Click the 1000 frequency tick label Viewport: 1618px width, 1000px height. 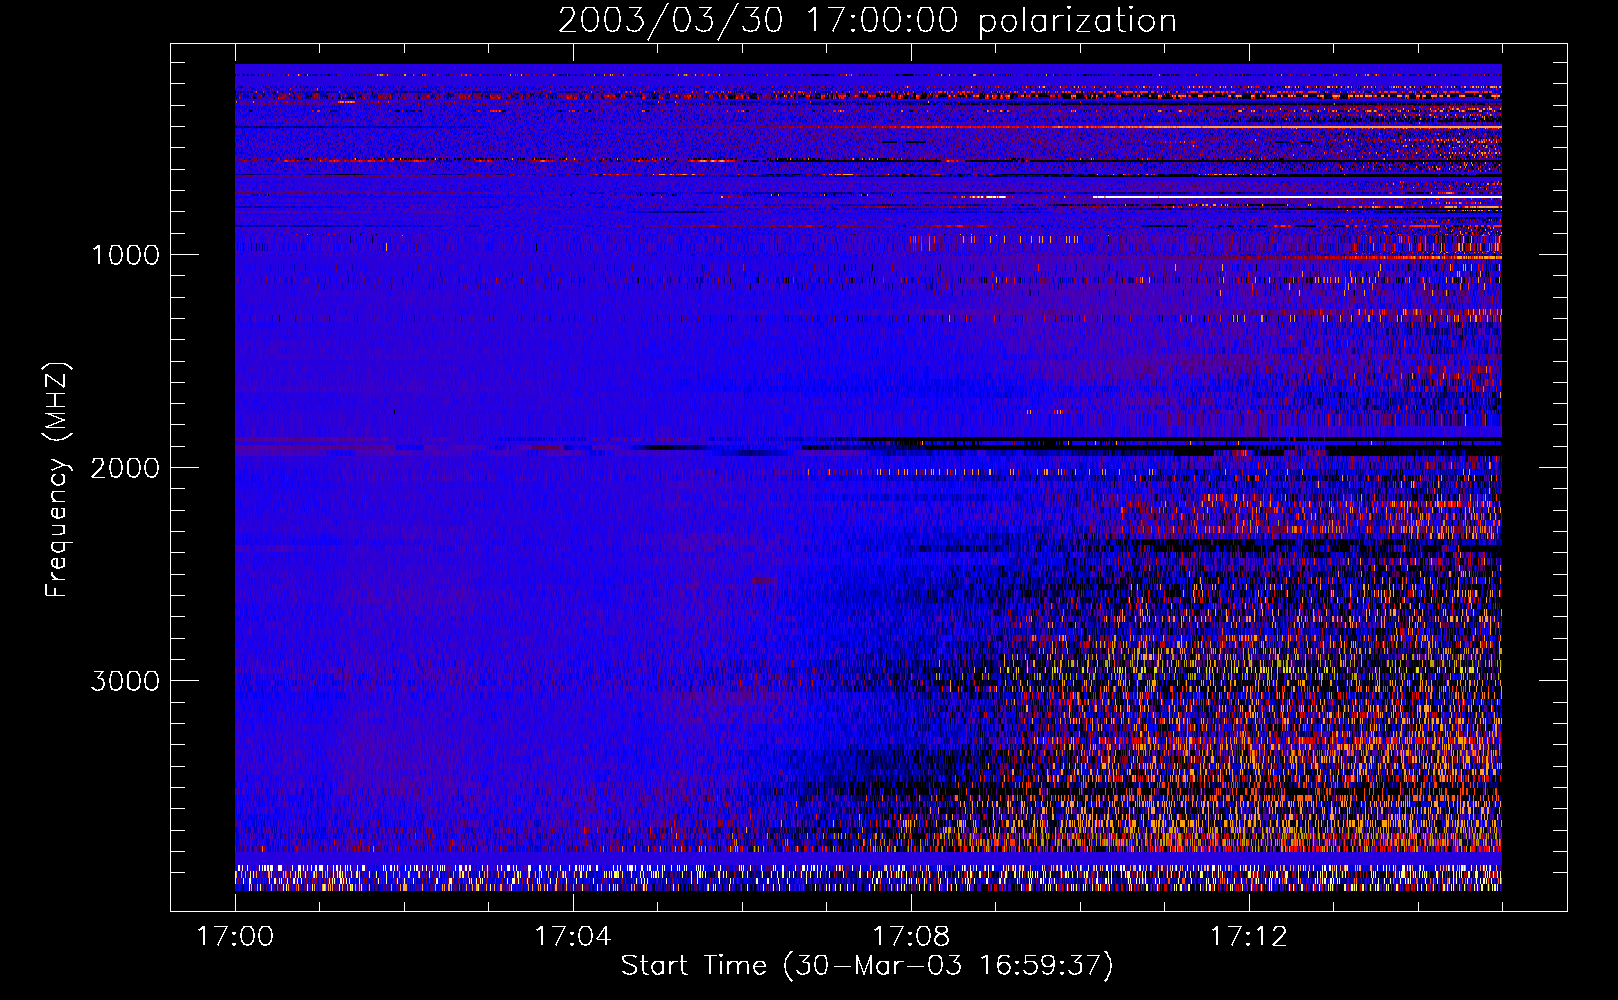[x=126, y=255]
